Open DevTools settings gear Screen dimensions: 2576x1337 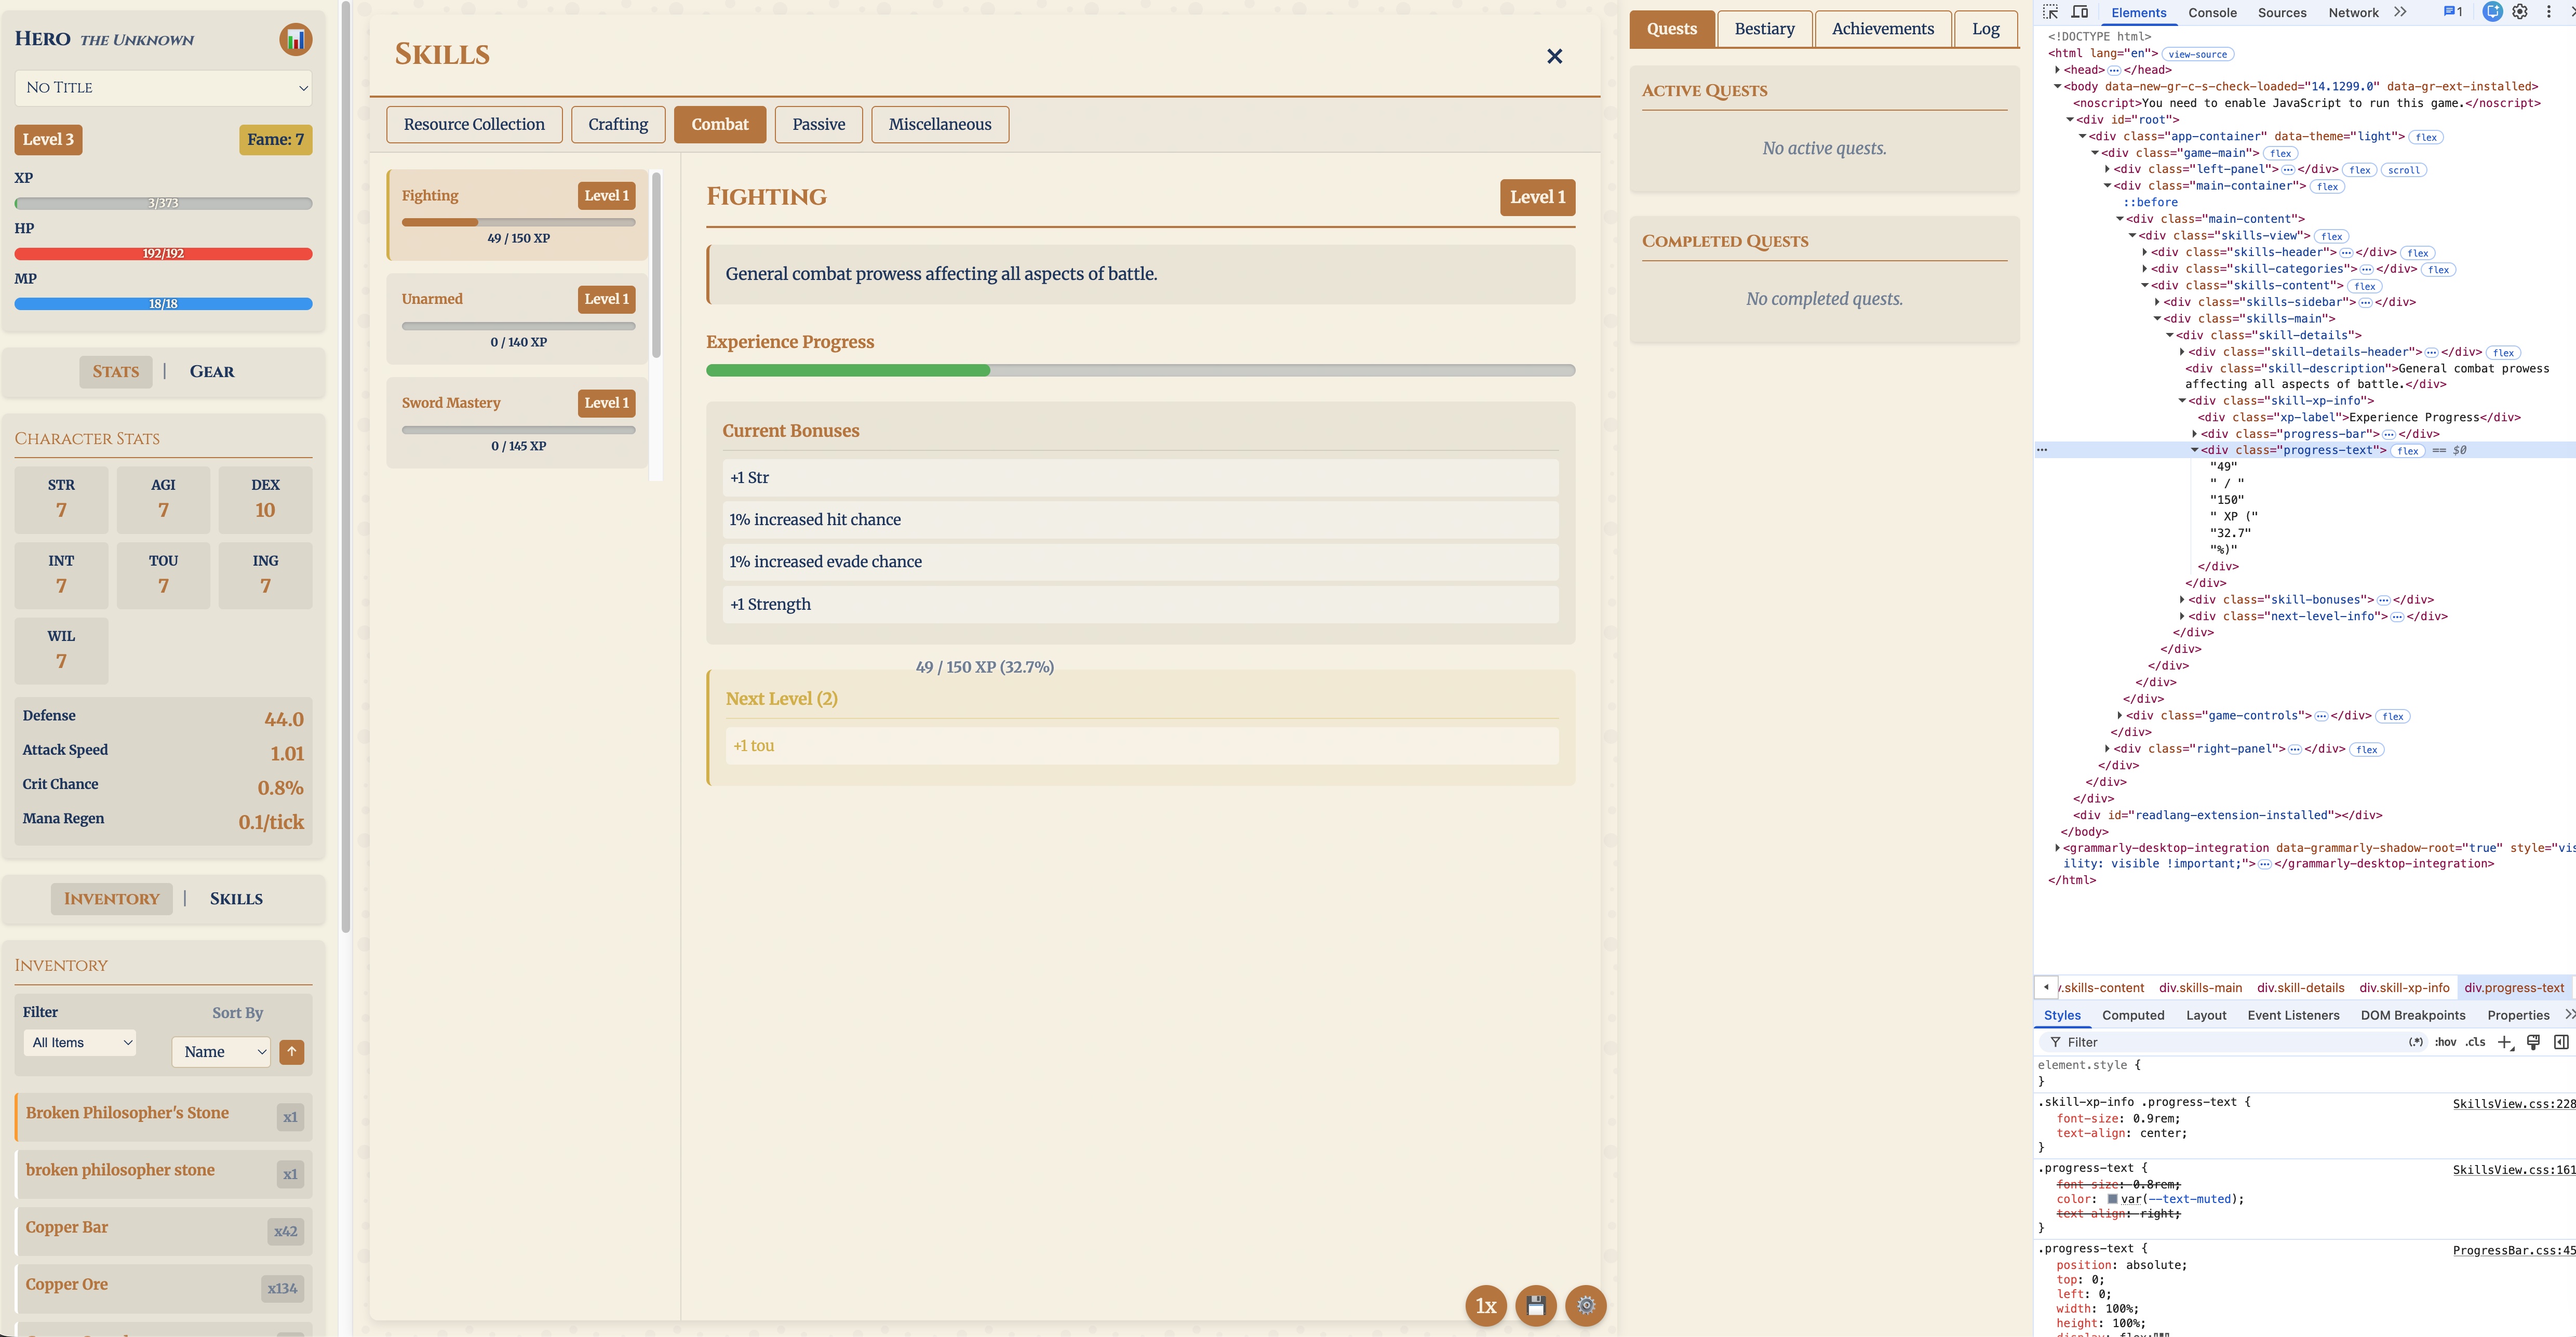point(2520,12)
